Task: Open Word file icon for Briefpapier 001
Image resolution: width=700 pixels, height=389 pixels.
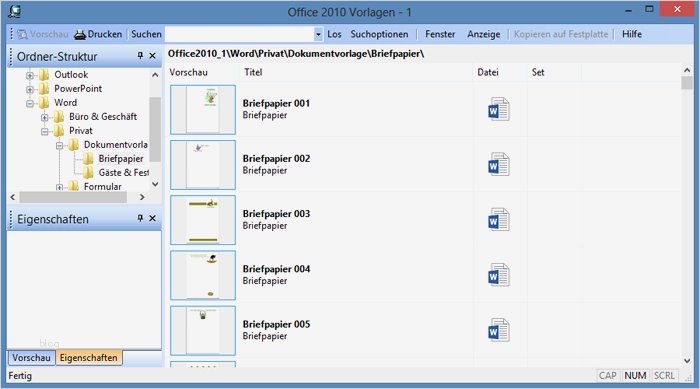Action: point(499,109)
